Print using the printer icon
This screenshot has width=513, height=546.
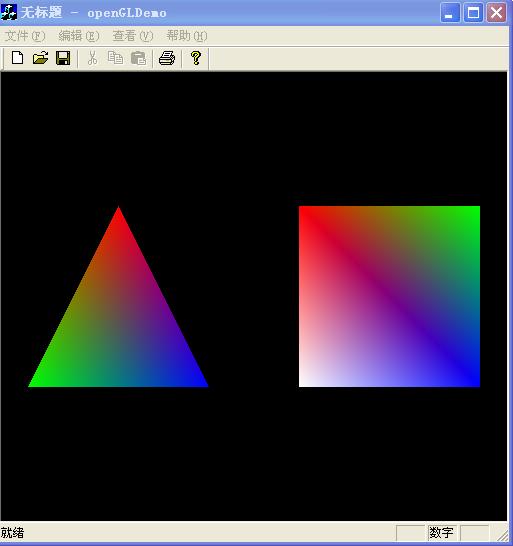click(x=167, y=58)
